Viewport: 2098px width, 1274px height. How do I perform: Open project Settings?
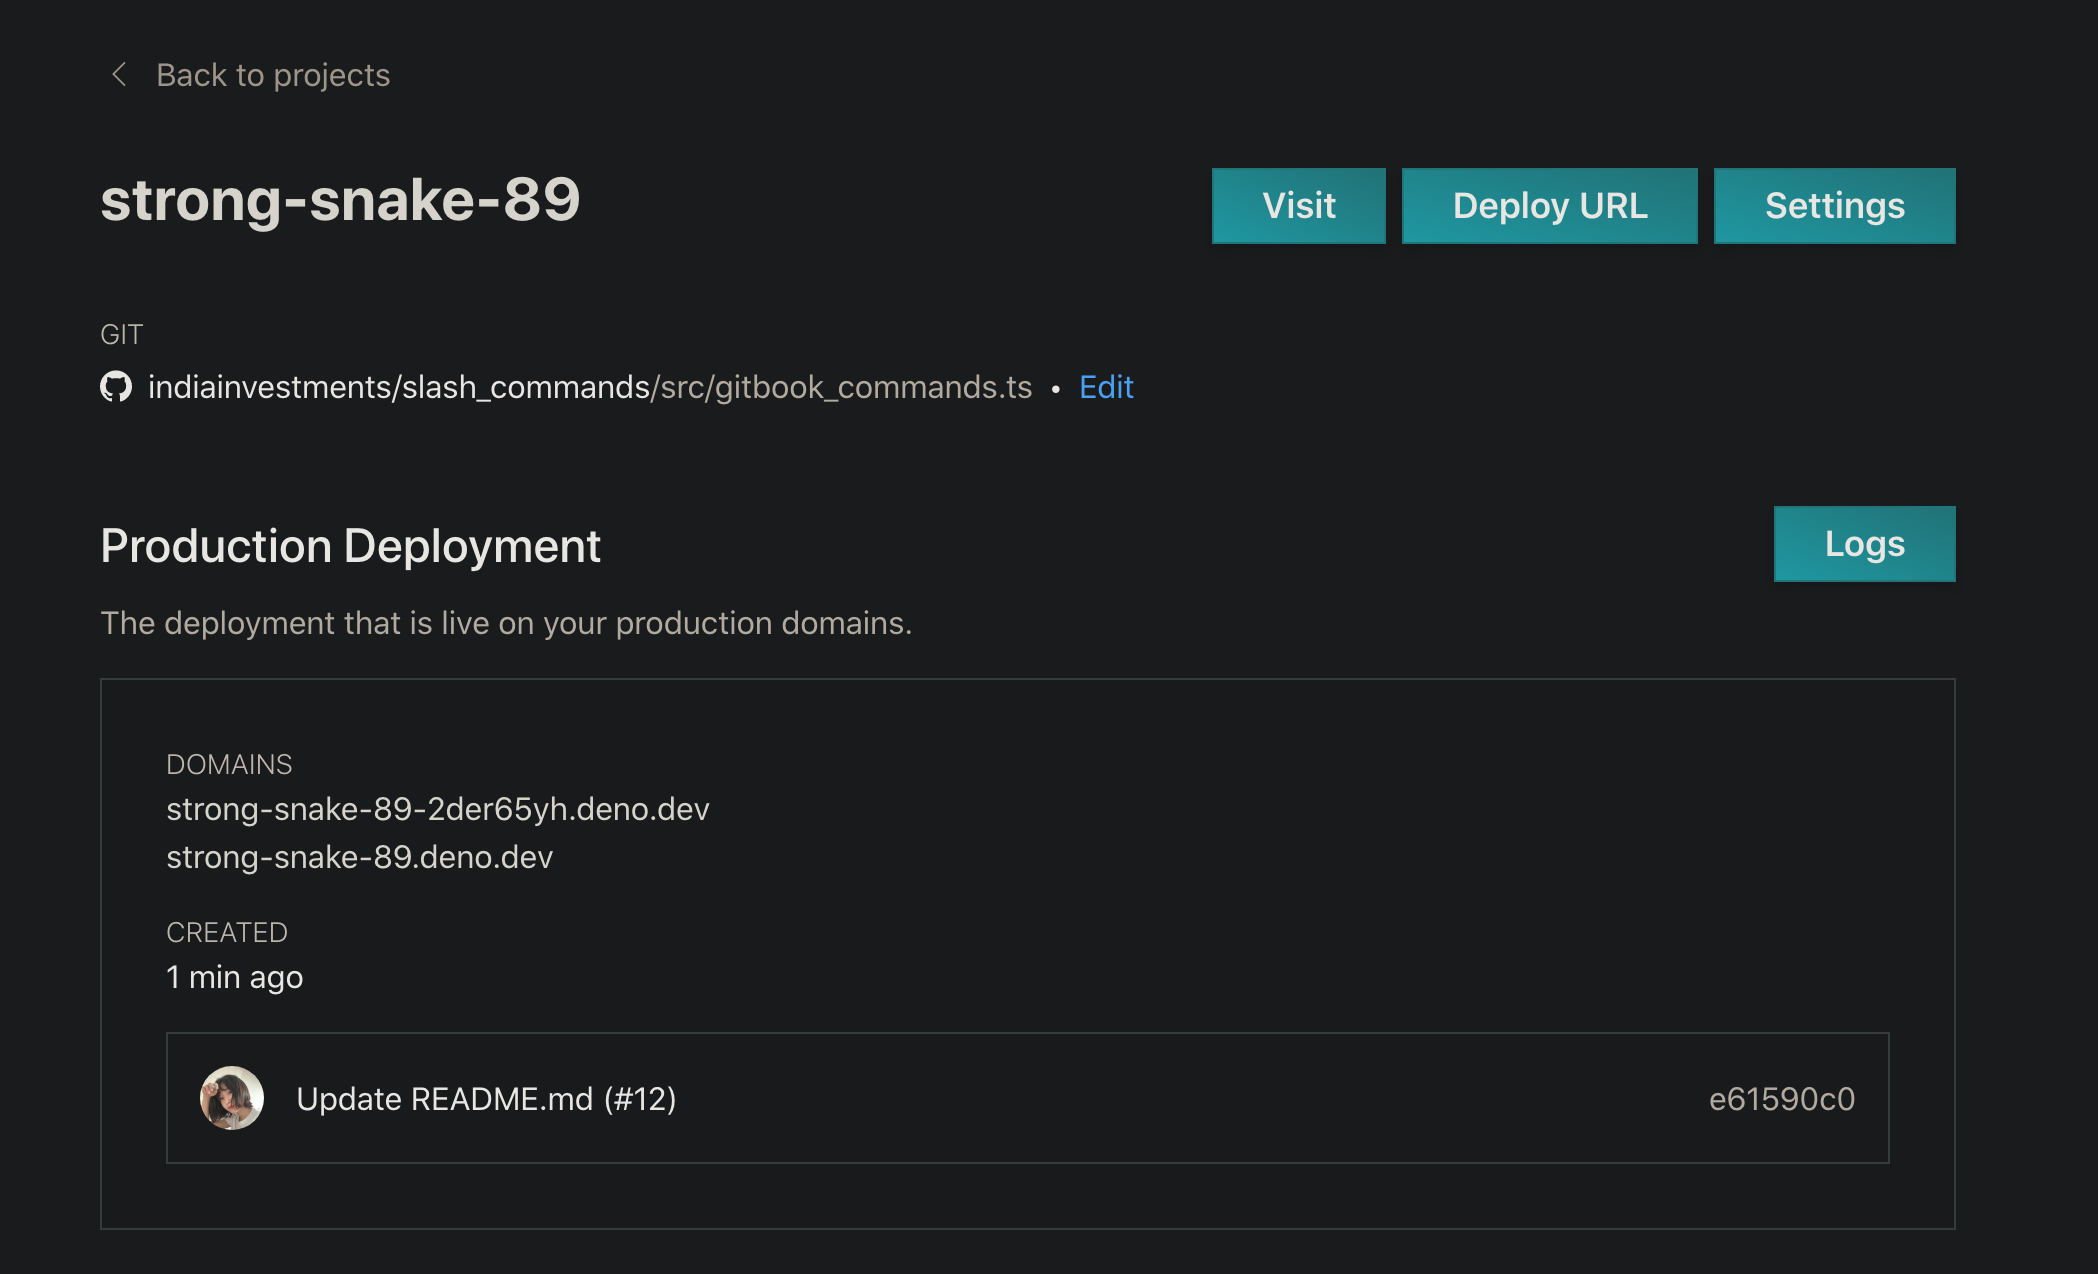point(1834,206)
